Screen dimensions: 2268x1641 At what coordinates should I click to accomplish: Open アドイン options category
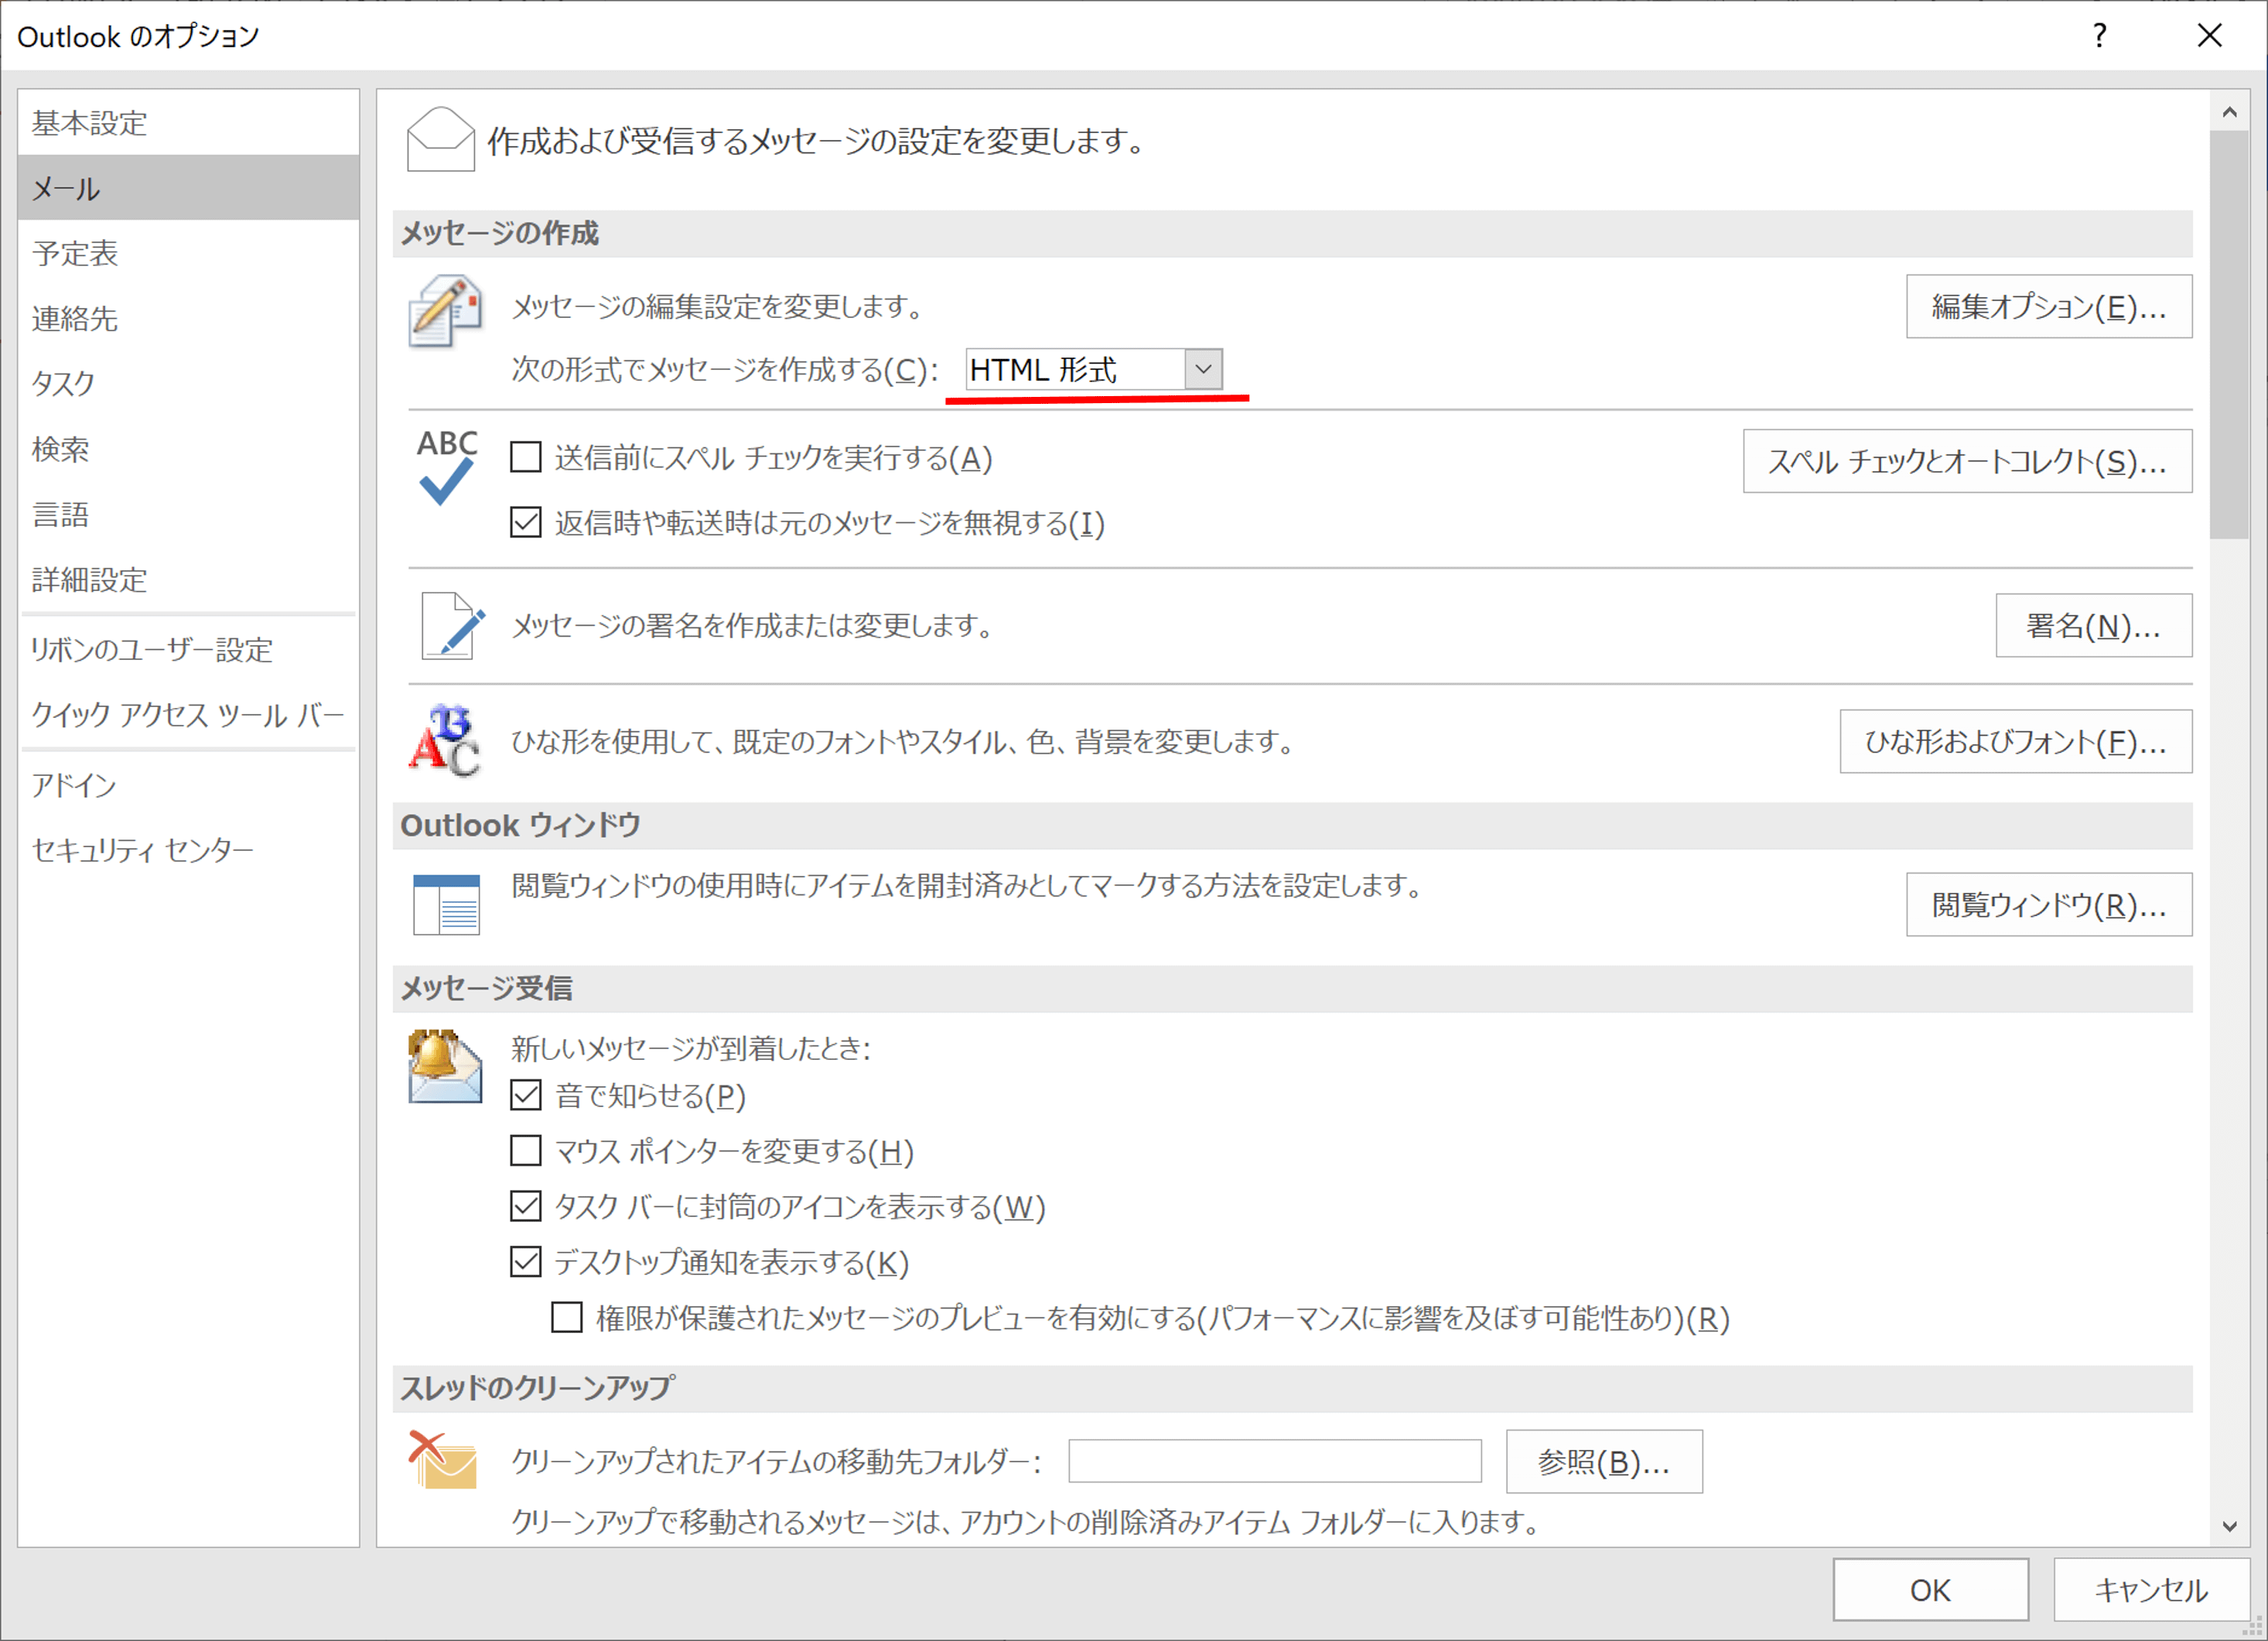click(x=188, y=785)
